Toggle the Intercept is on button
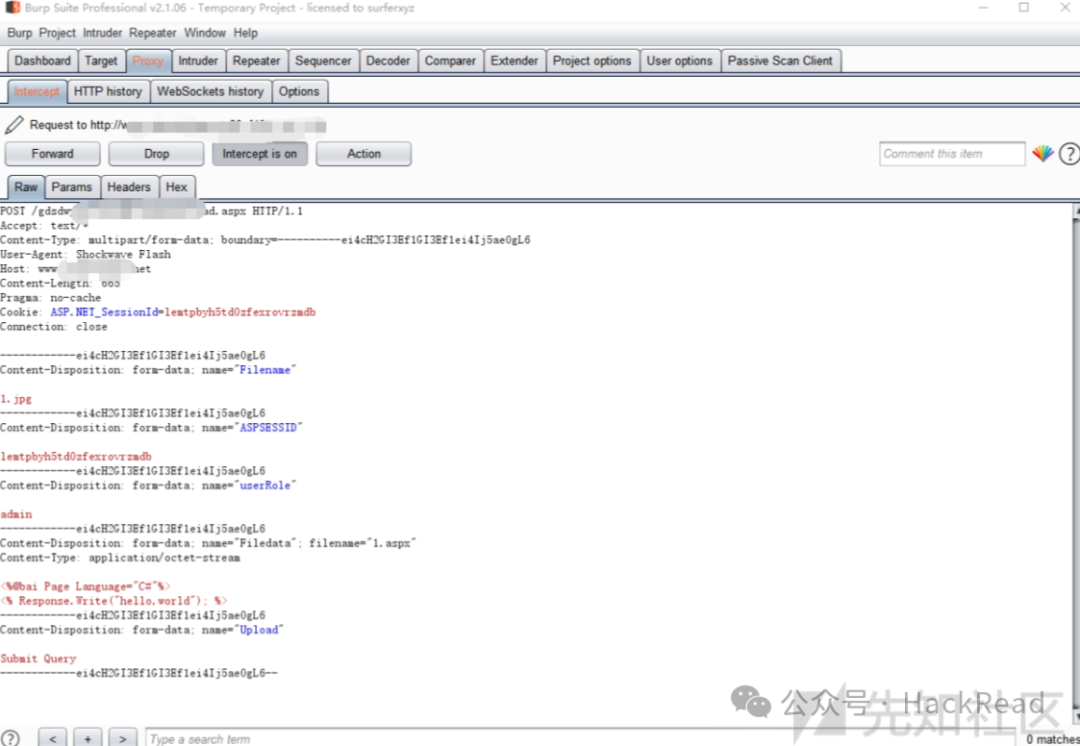 click(x=260, y=154)
